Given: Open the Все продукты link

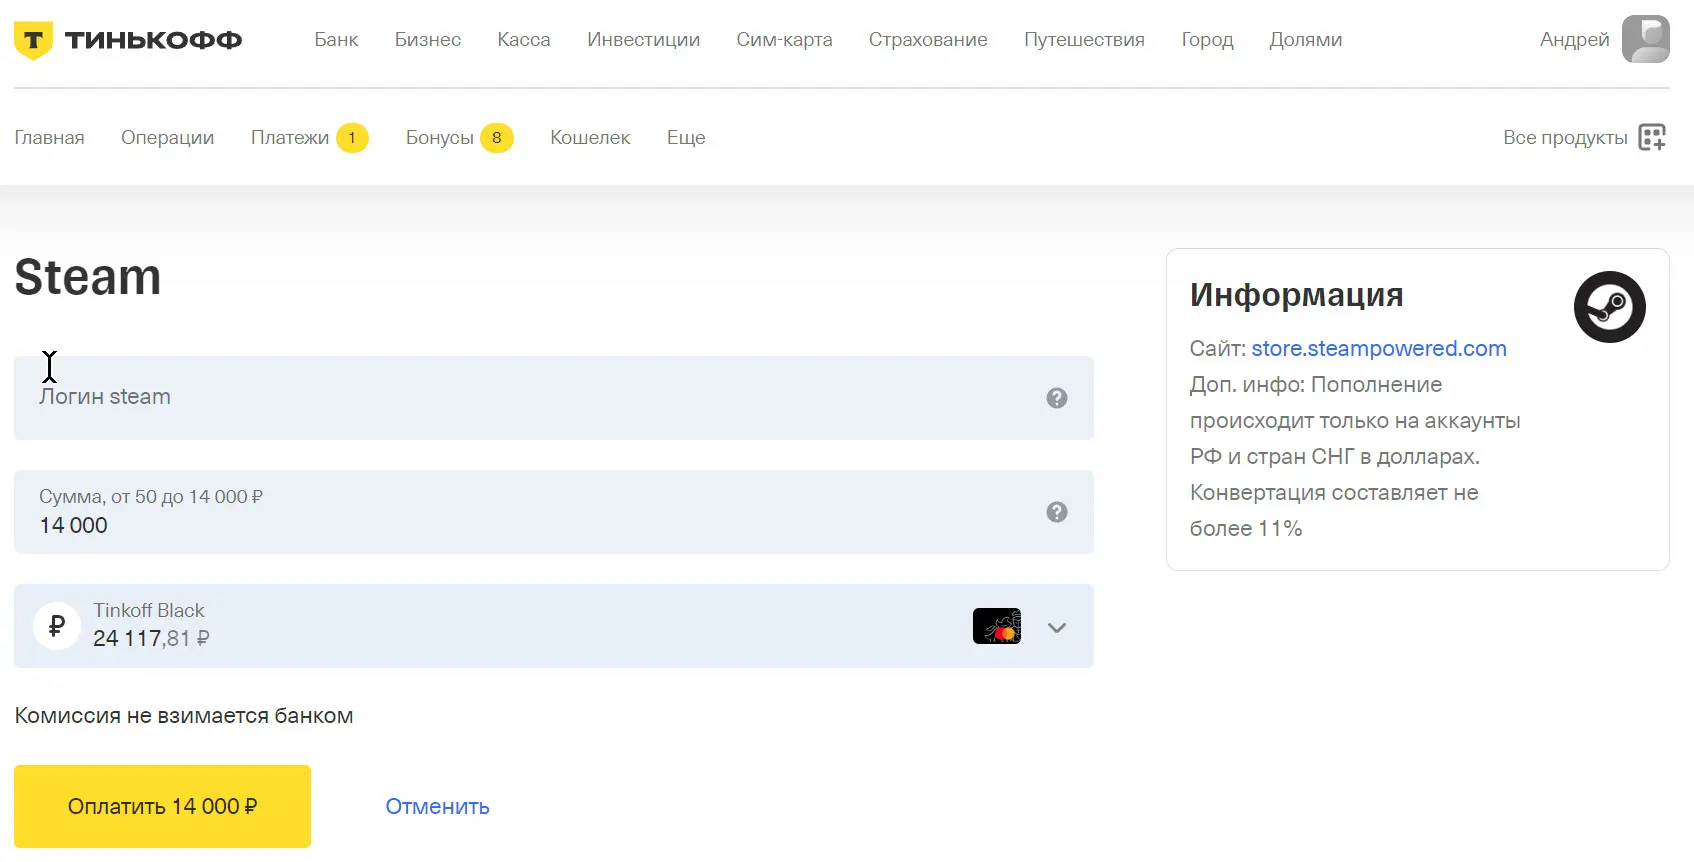Looking at the screenshot, I should coord(1565,138).
